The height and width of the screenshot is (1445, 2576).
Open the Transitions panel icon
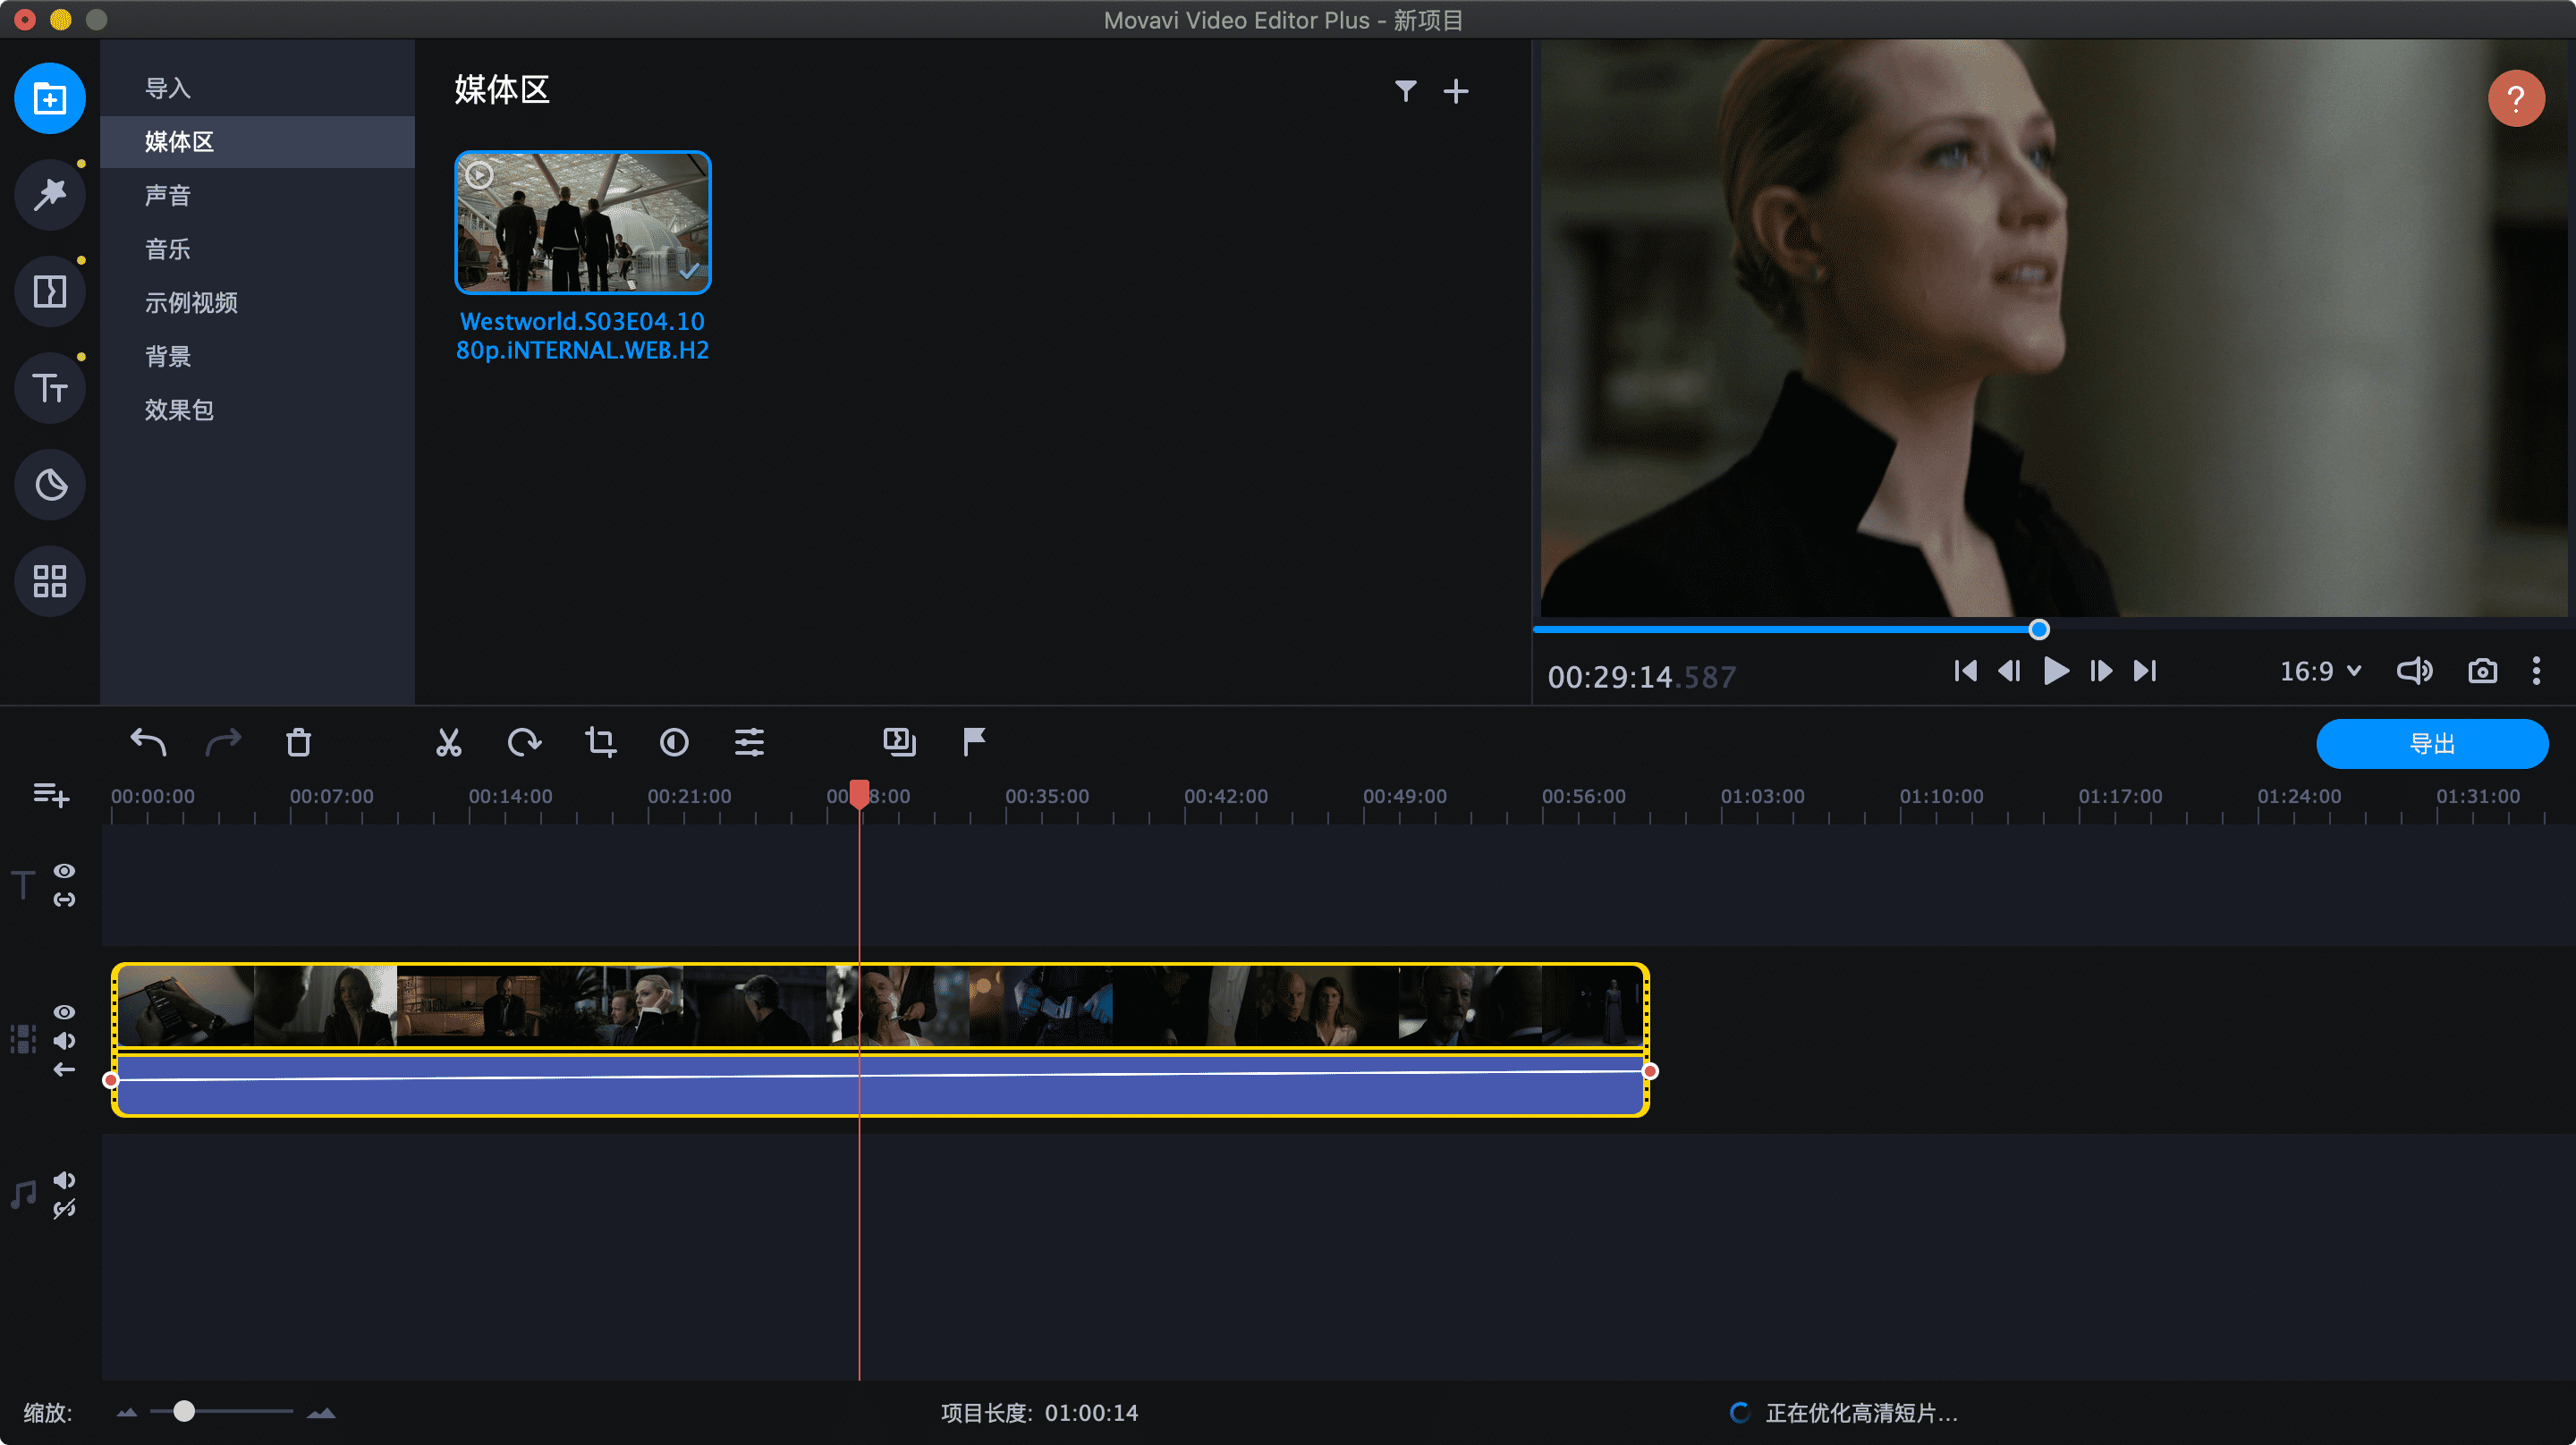click(x=50, y=291)
